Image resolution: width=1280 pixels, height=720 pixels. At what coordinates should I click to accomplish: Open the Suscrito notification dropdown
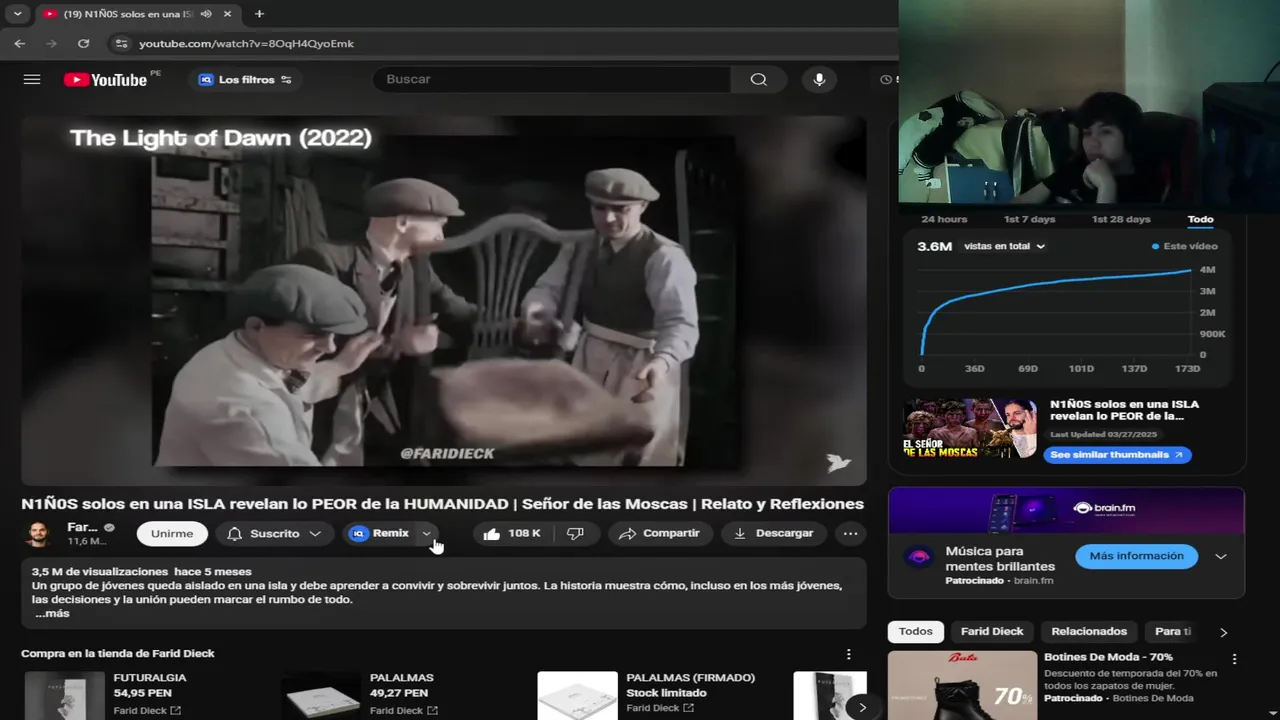pos(274,533)
